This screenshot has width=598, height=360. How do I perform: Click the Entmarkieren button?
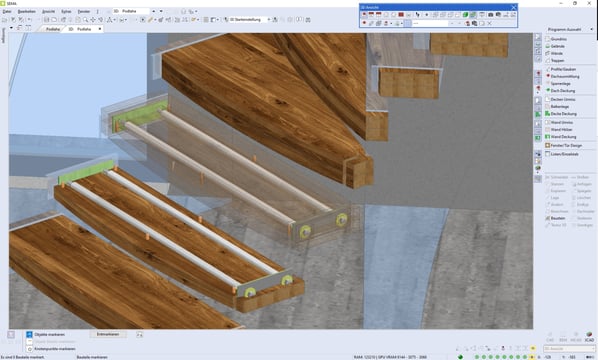pyautogui.click(x=108, y=334)
